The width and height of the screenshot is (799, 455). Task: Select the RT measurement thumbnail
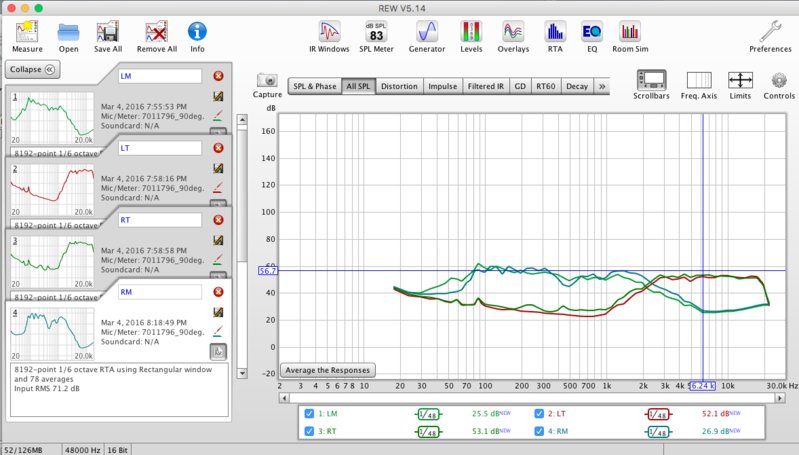(52, 262)
